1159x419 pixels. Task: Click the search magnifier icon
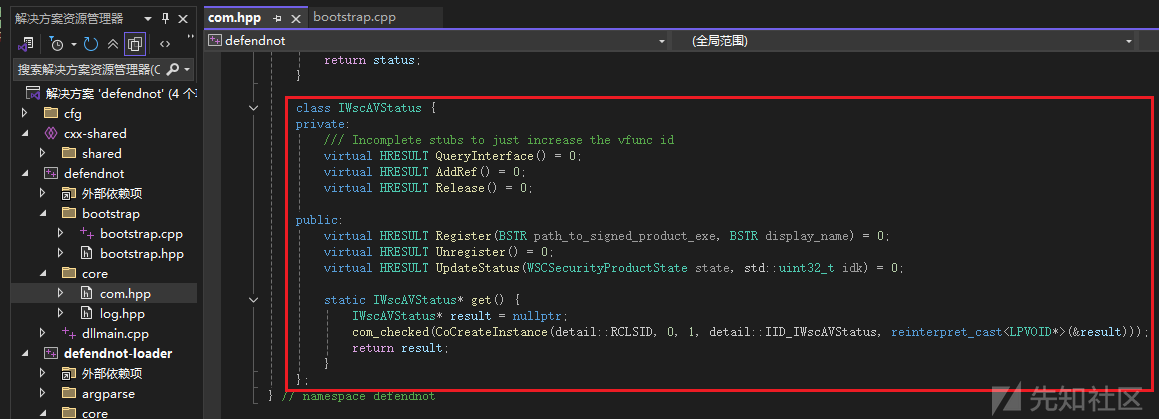[173, 69]
